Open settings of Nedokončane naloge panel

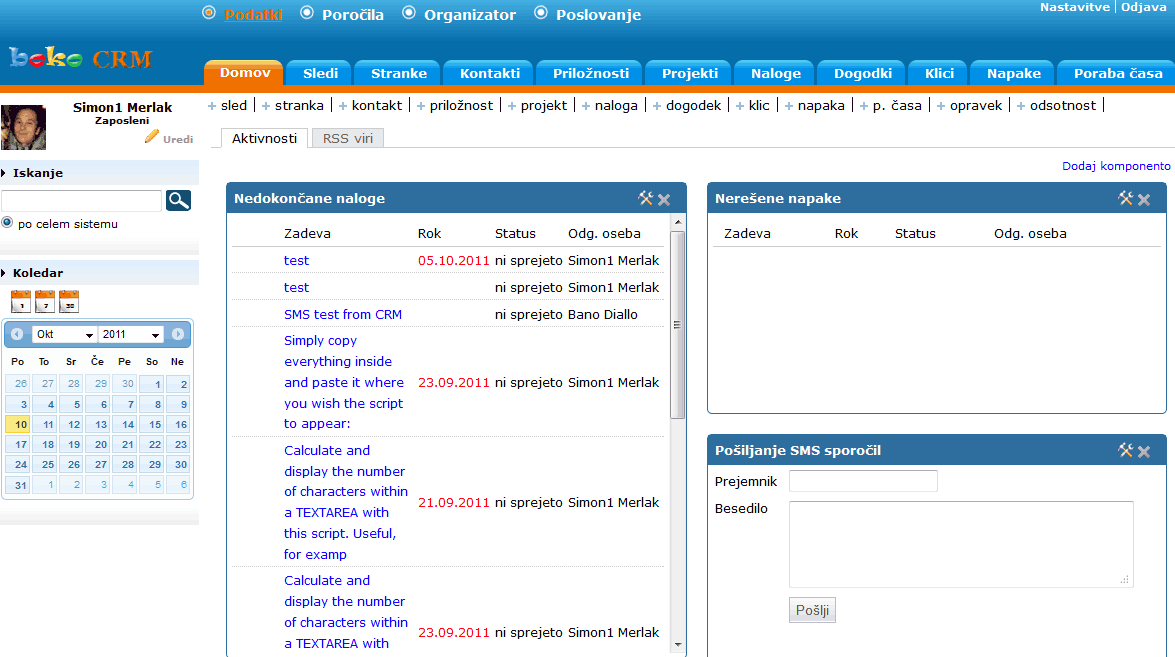point(645,199)
